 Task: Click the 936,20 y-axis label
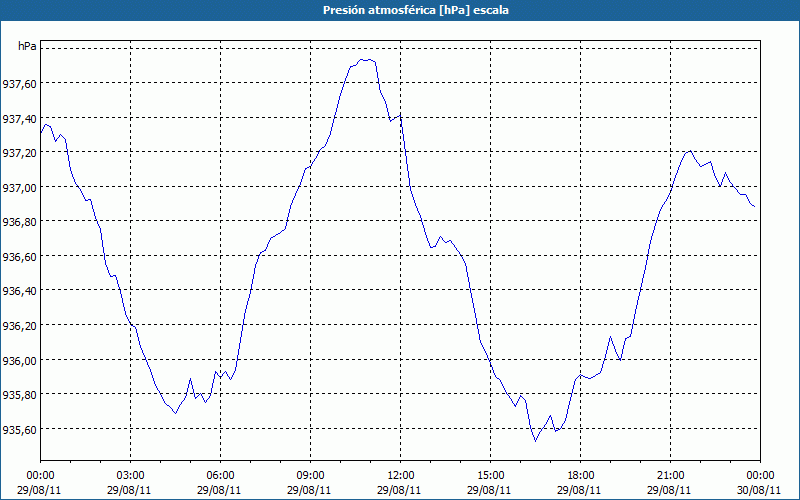tap(19, 326)
